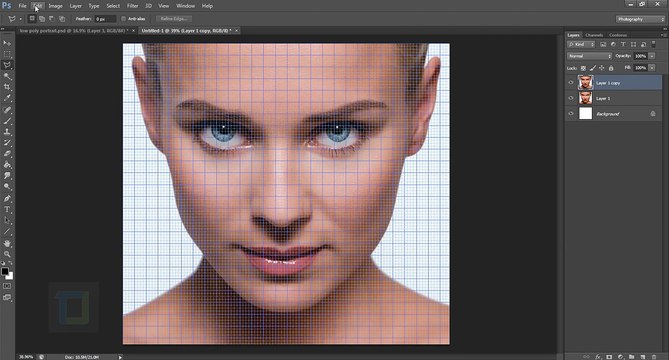
Task: Open the Fill slider arrow
Action: (x=652, y=68)
